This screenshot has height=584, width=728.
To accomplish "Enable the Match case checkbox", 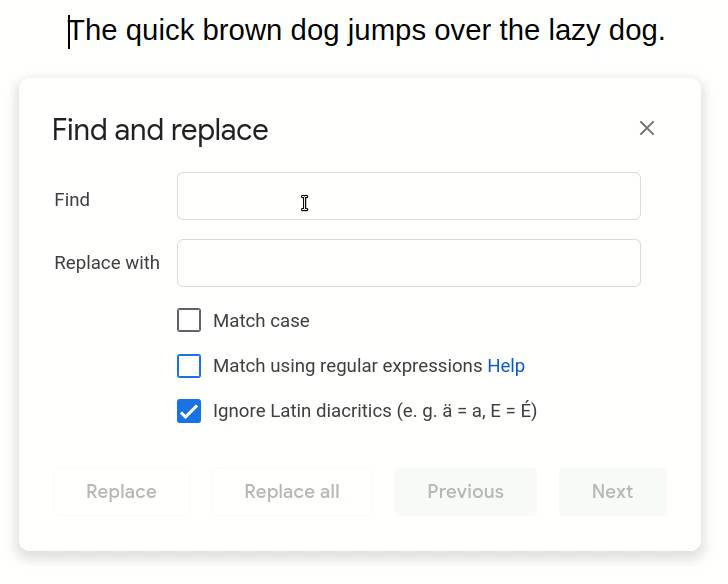I will pos(189,320).
